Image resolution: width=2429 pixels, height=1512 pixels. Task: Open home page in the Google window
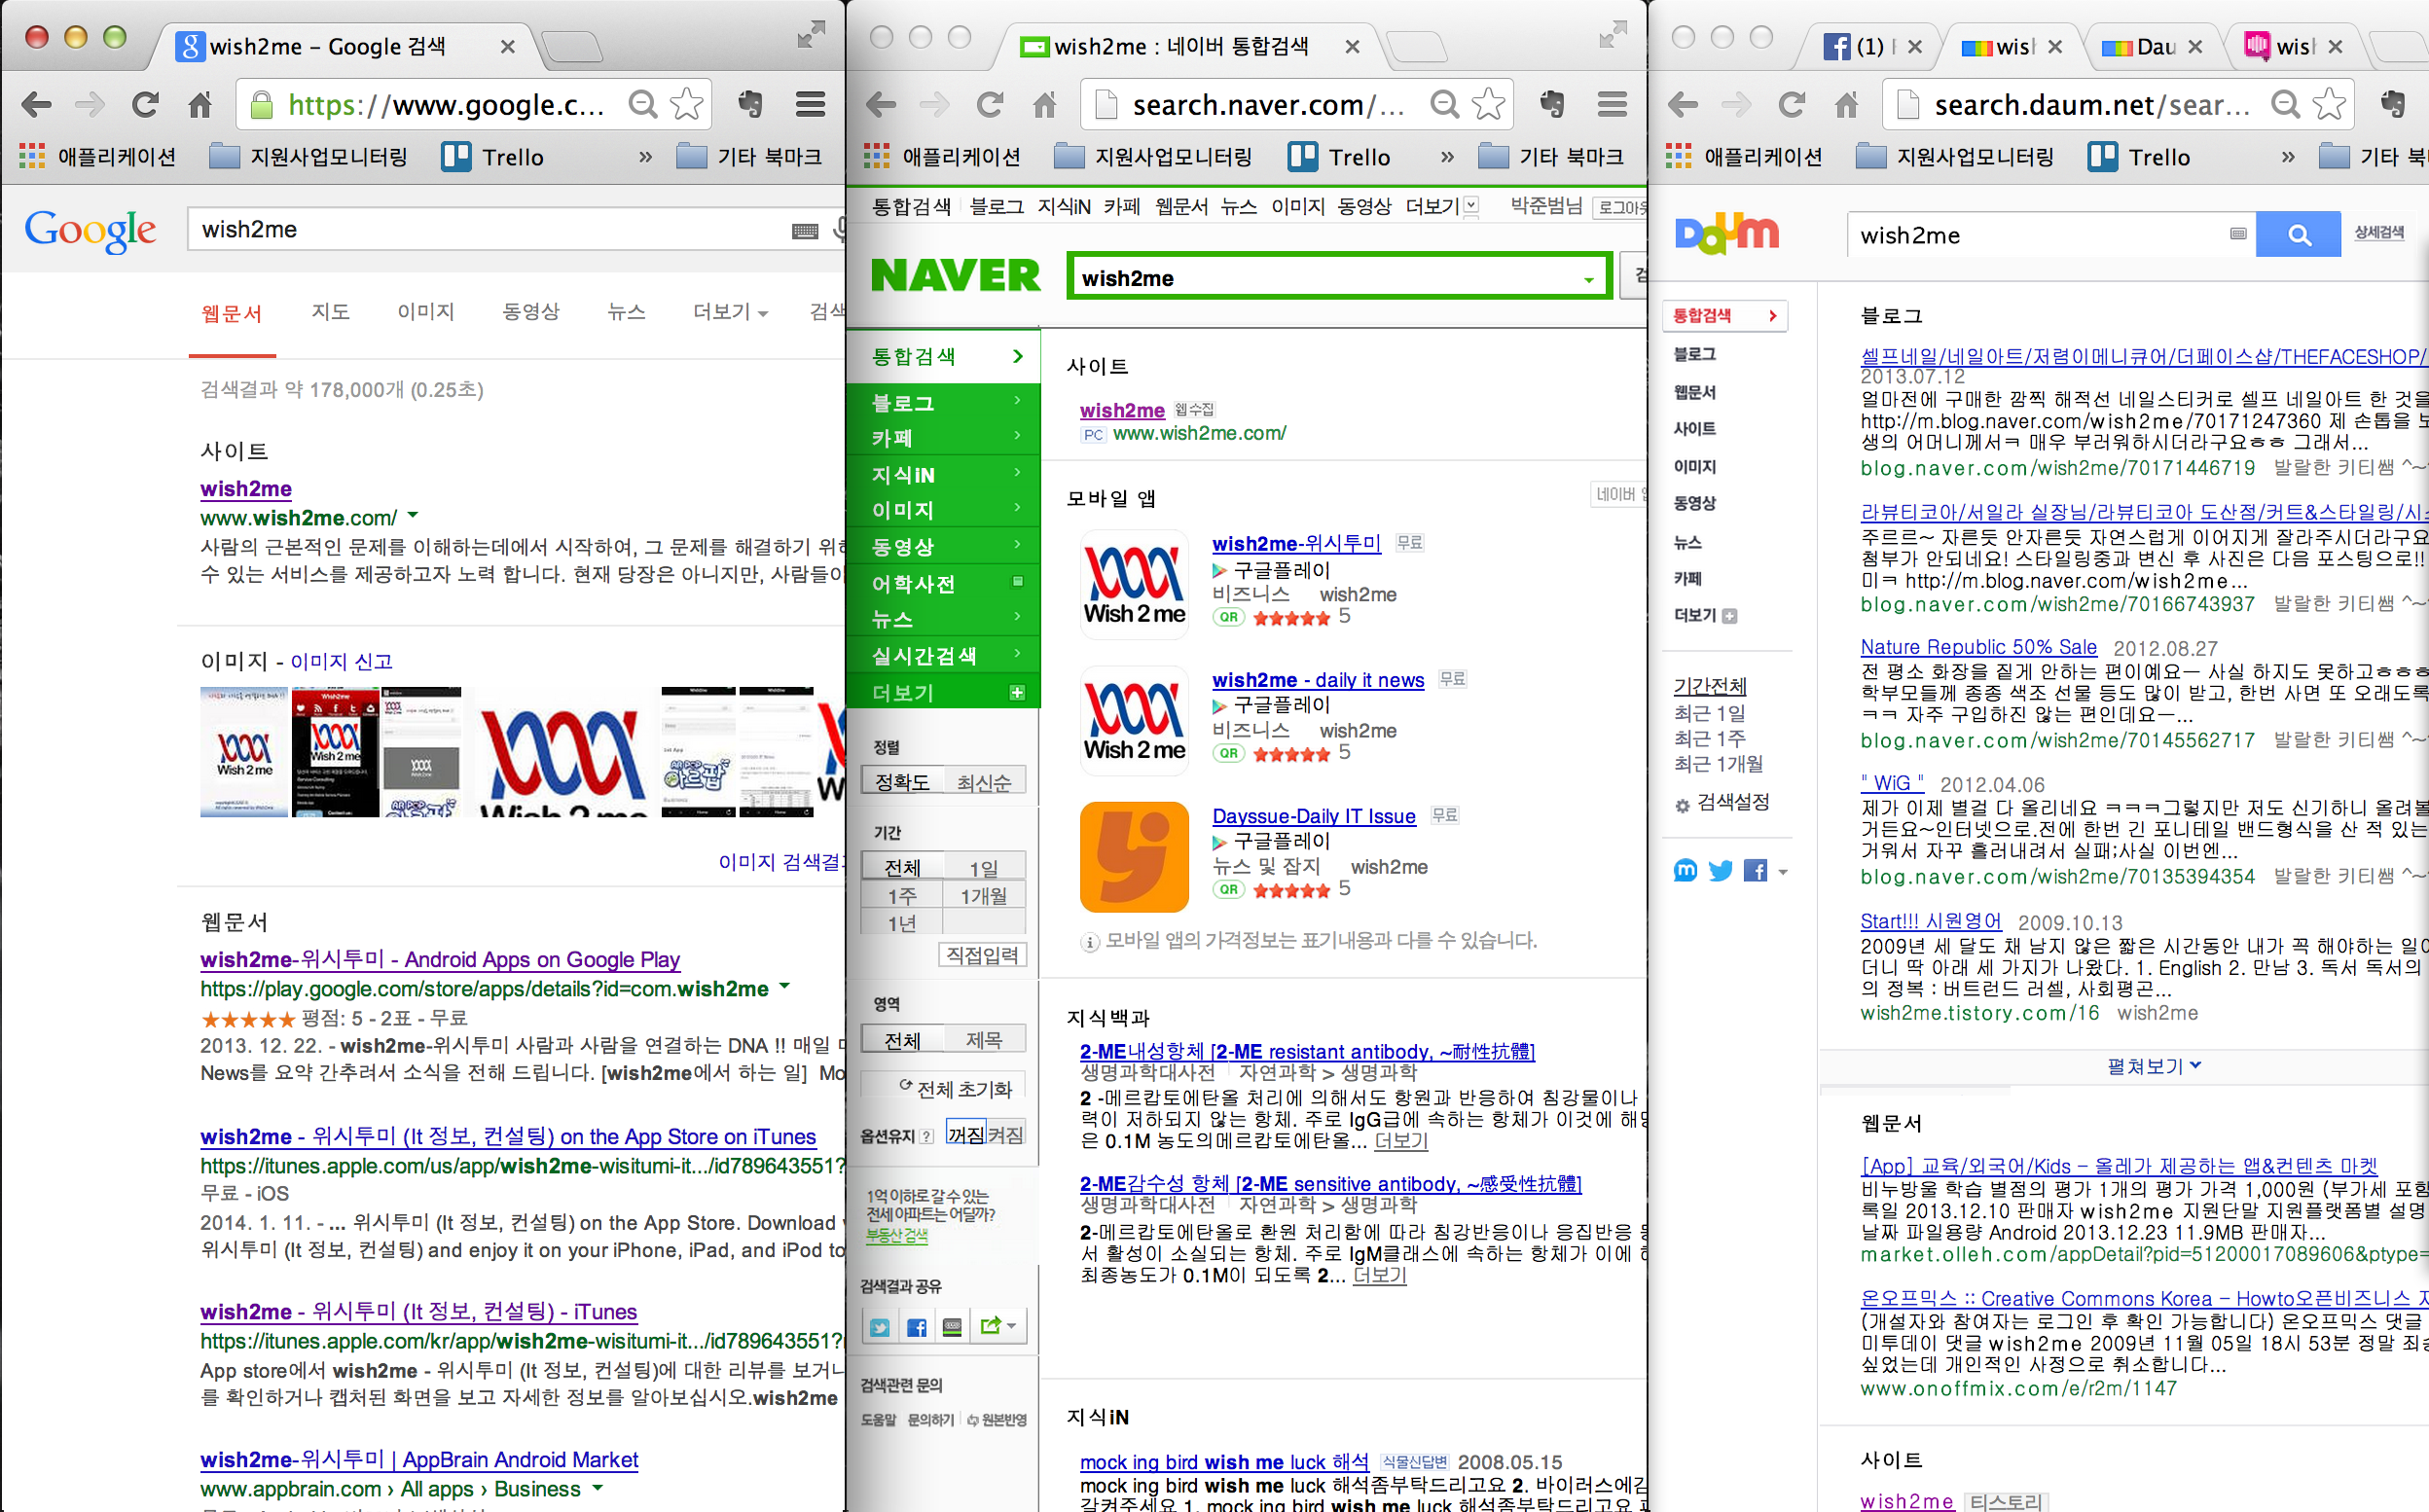tap(200, 104)
